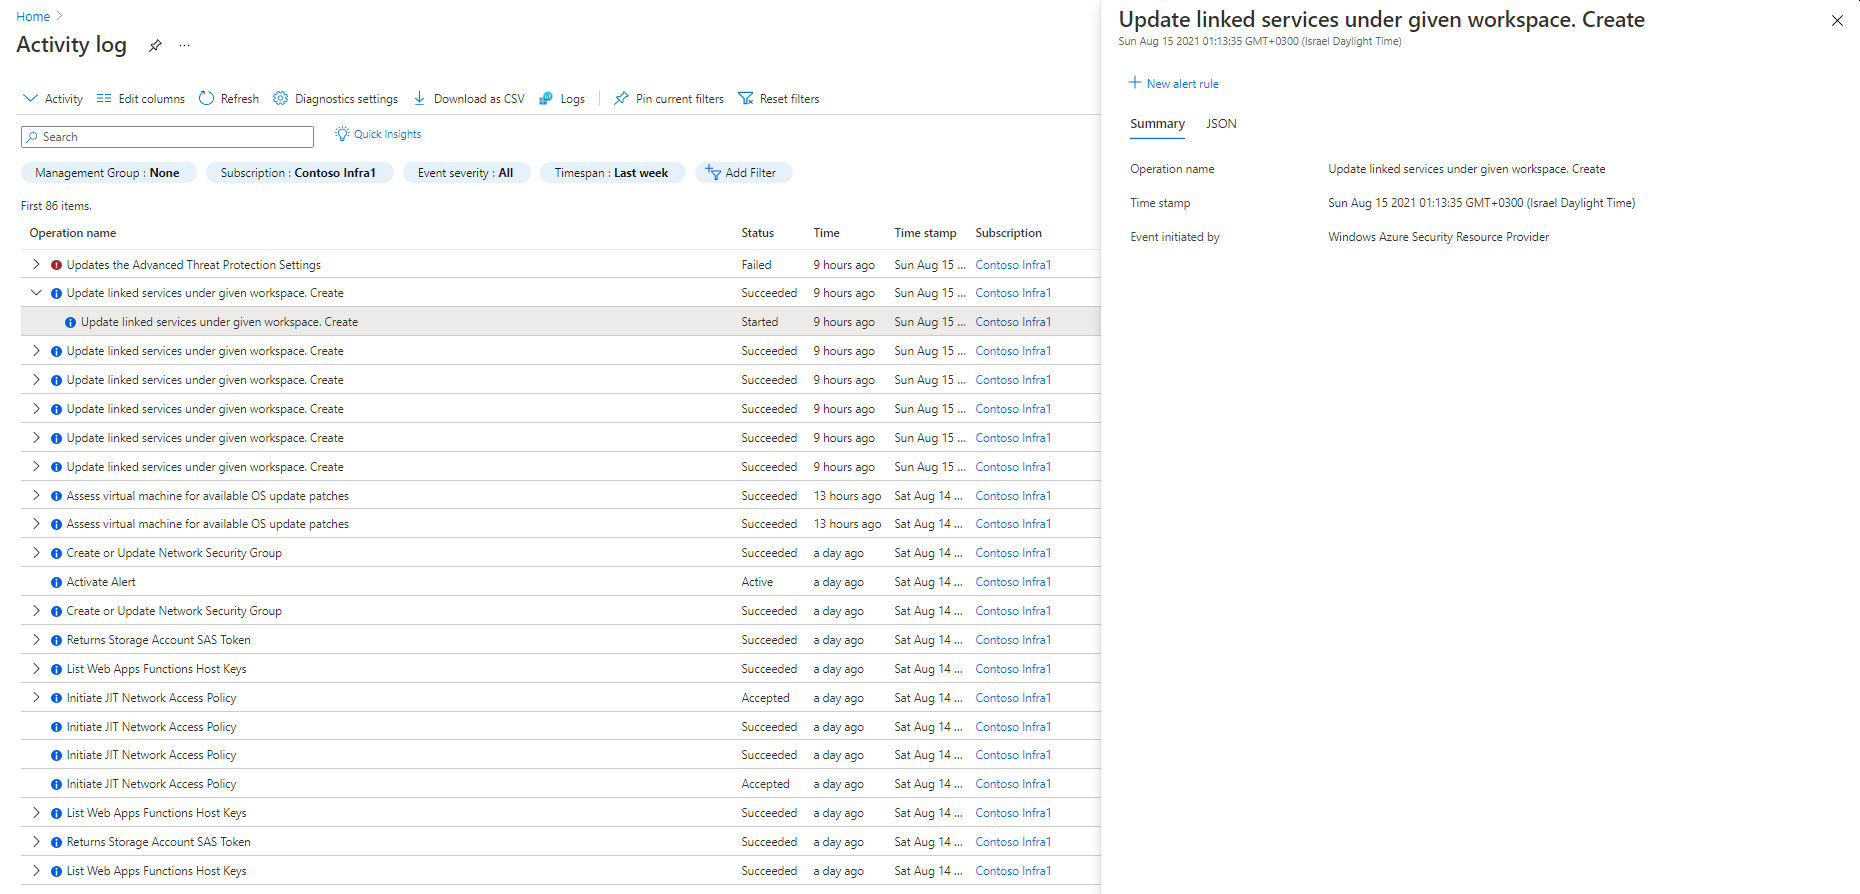Download the log as CSV

(x=469, y=99)
